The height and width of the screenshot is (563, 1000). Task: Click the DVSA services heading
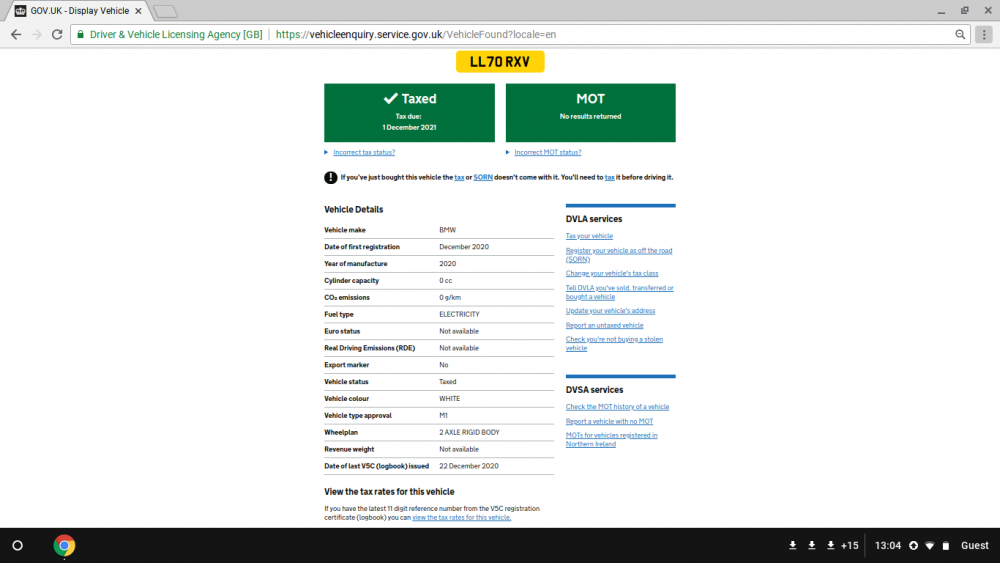594,390
